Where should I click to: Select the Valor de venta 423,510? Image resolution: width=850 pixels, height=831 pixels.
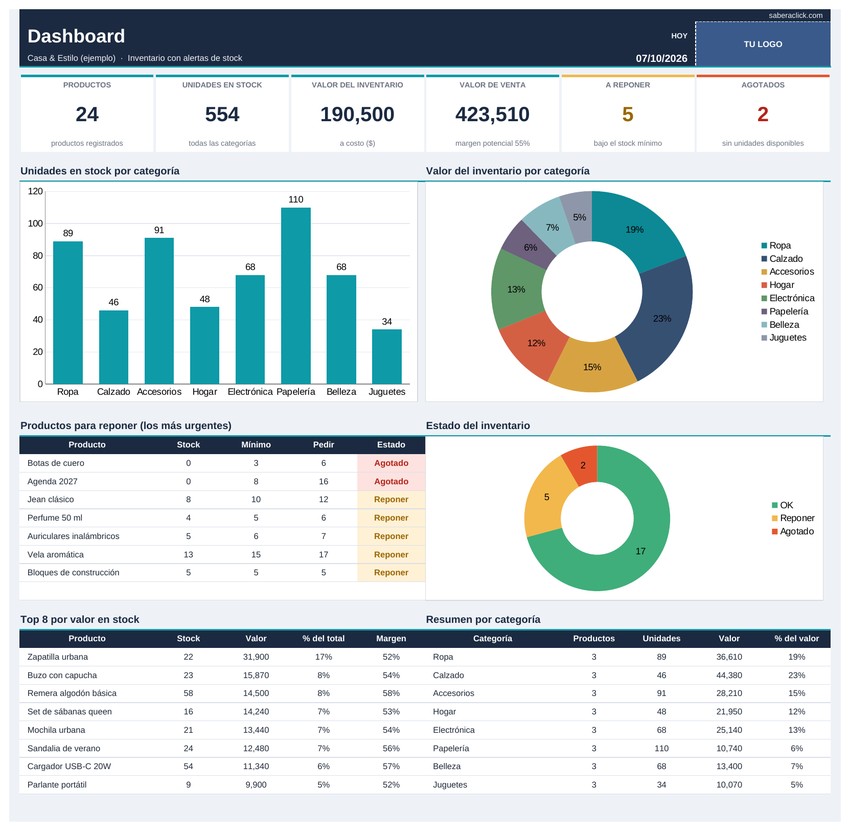pos(492,114)
